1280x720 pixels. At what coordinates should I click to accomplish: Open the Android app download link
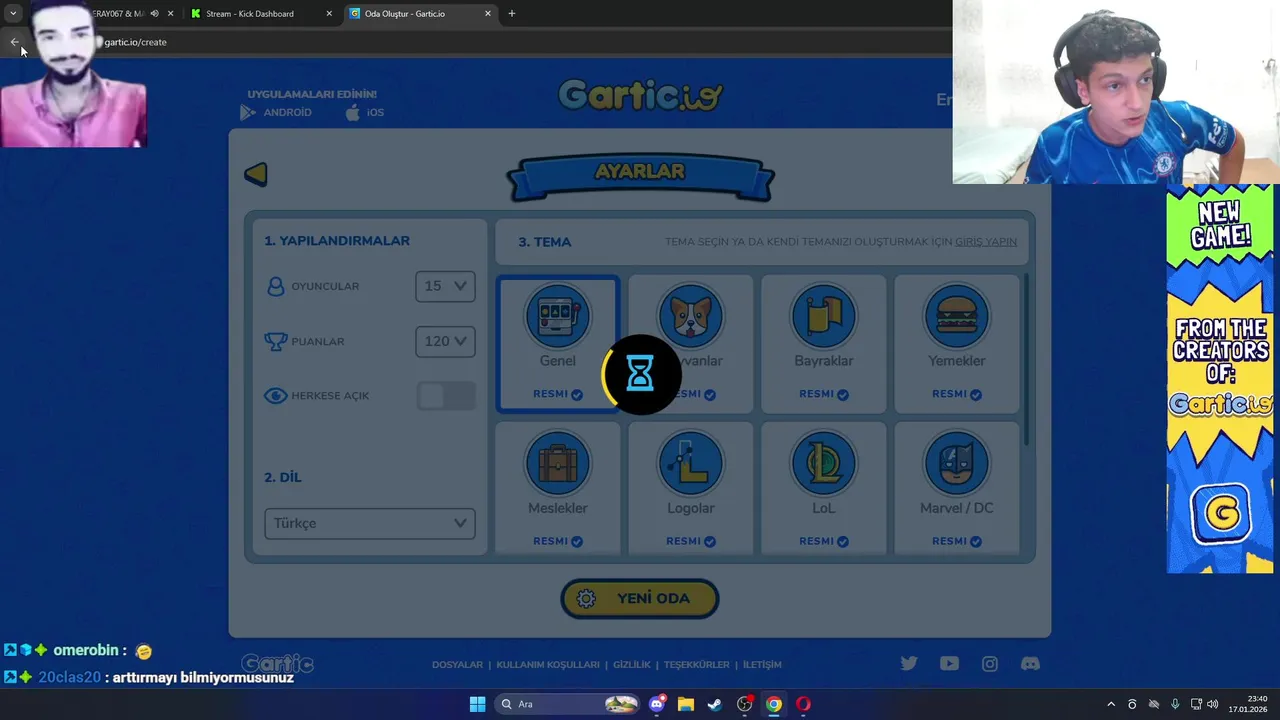(x=276, y=112)
